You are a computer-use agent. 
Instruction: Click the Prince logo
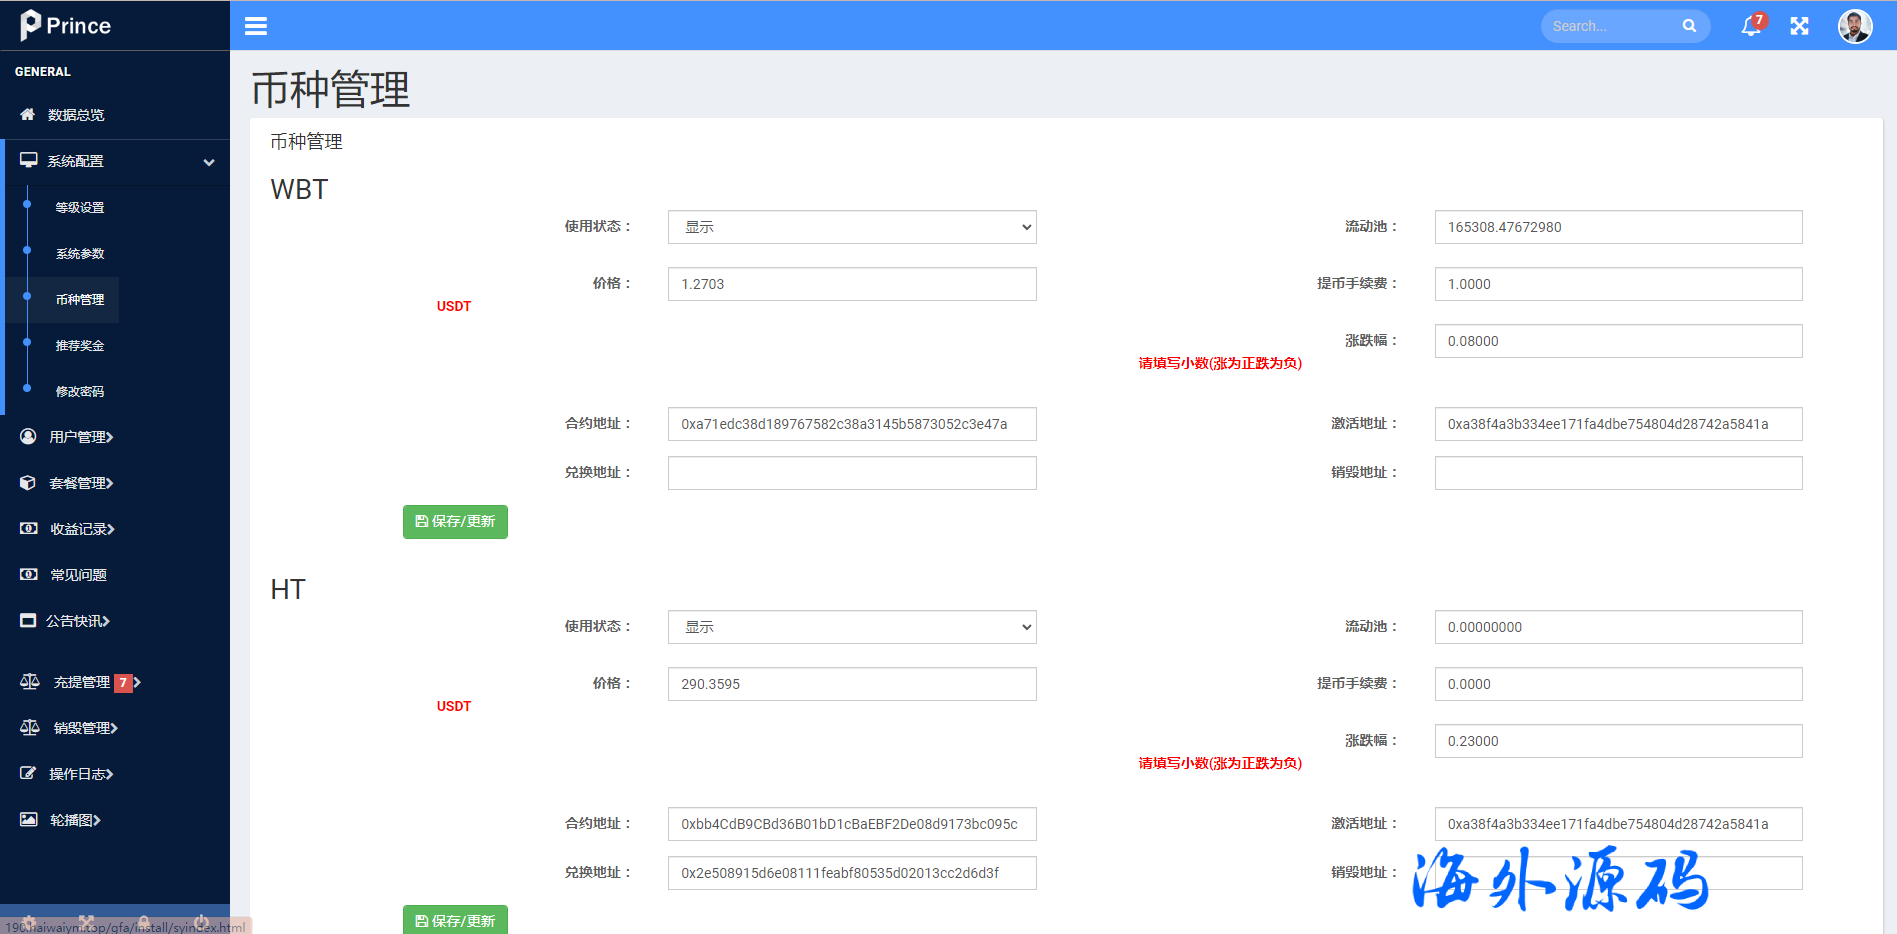(x=66, y=25)
